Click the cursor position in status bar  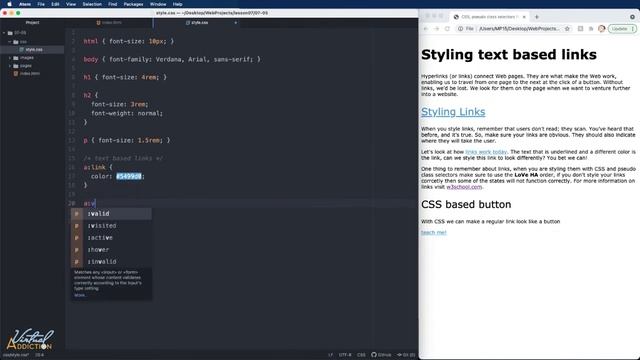coord(39,355)
